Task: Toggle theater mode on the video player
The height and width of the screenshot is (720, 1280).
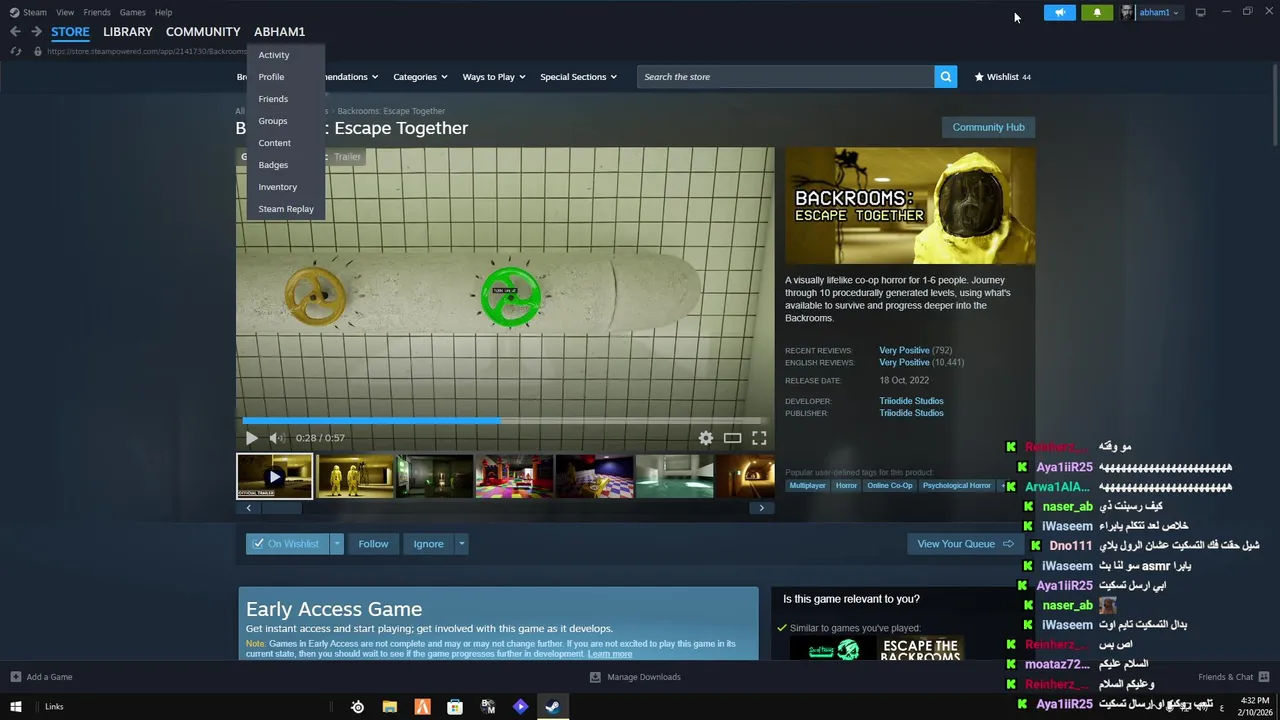Action: click(x=733, y=438)
